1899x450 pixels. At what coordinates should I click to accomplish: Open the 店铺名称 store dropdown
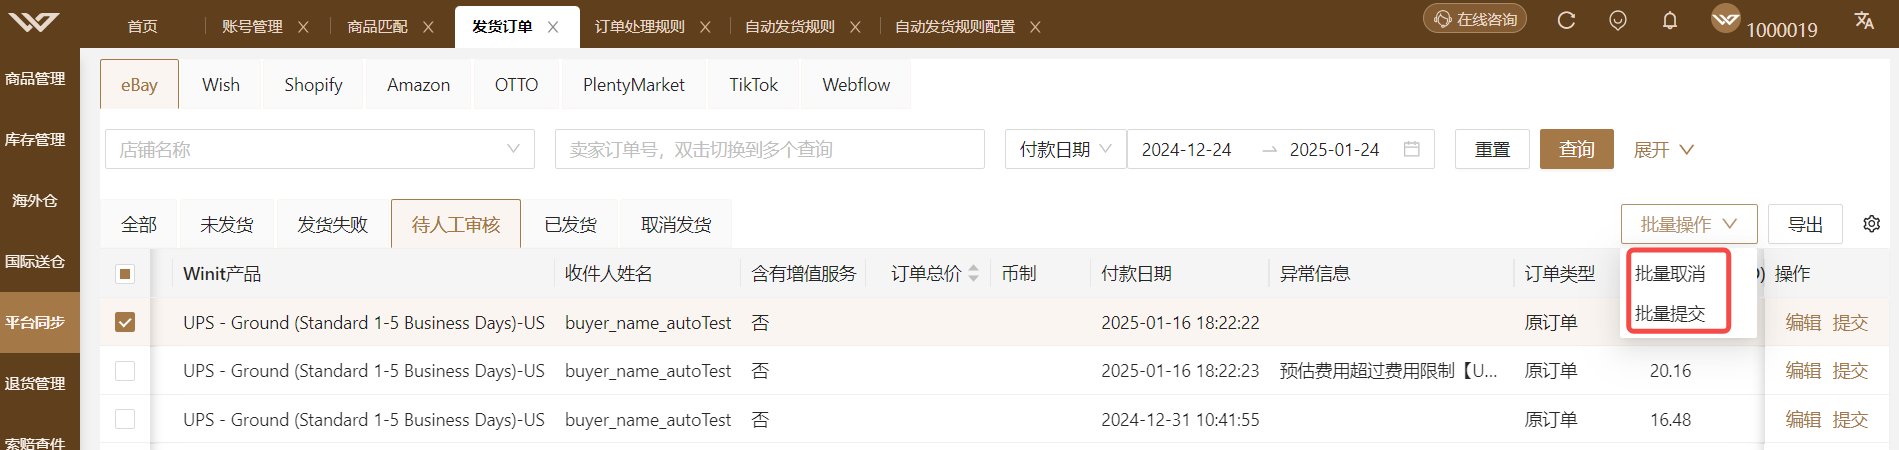tap(320, 149)
